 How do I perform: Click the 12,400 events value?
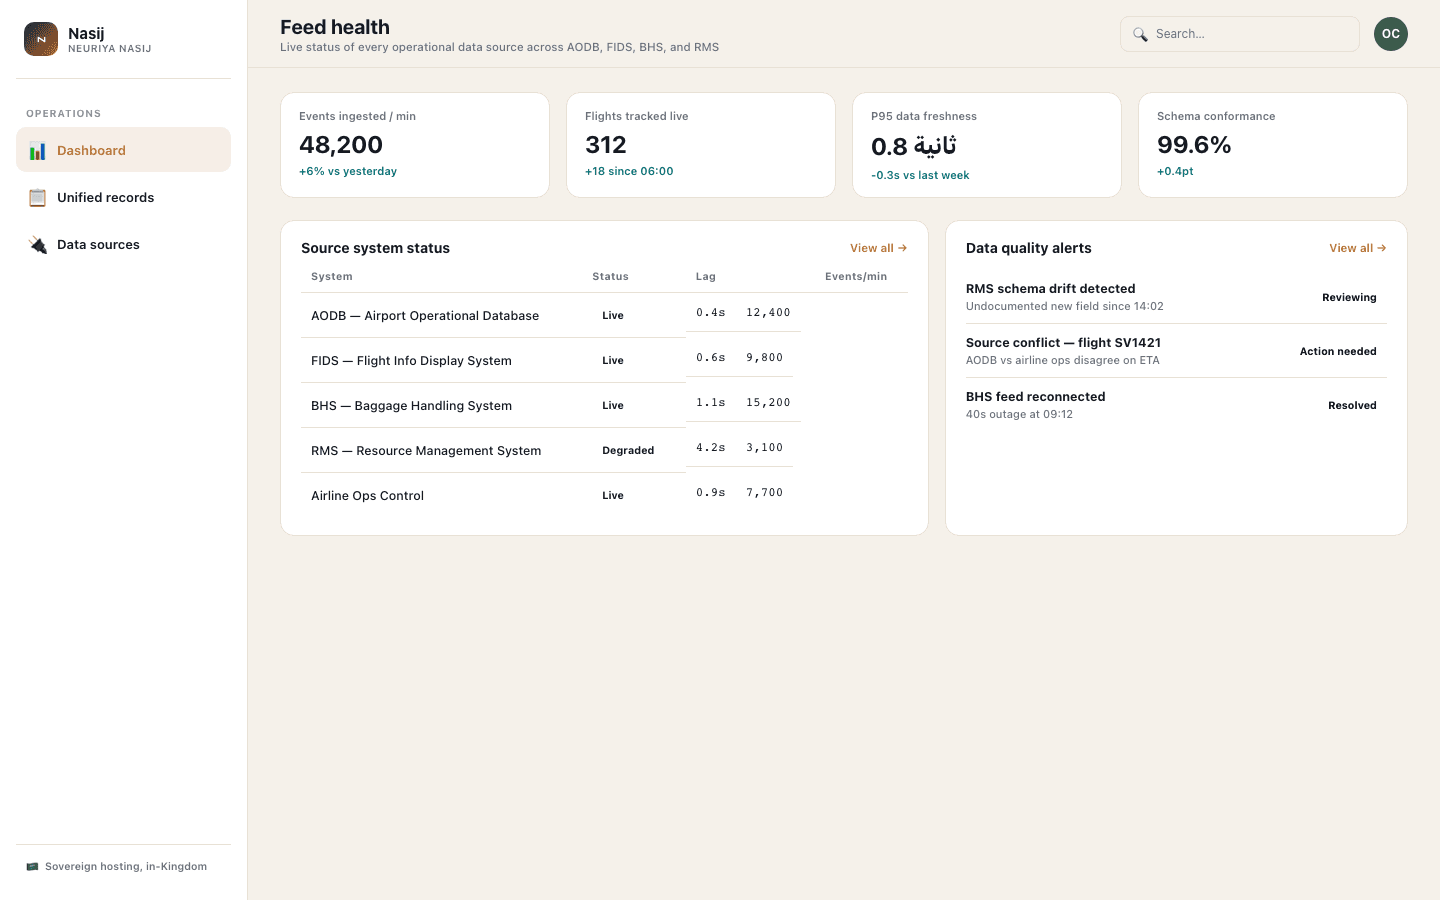coord(768,313)
